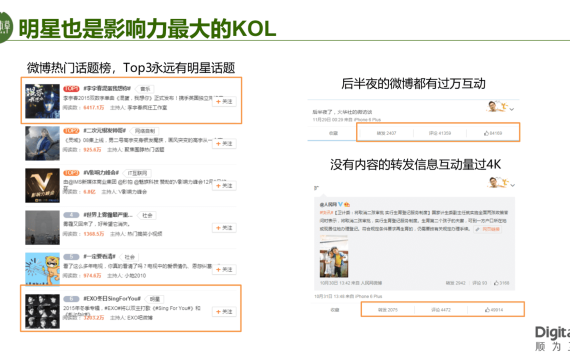This screenshot has height=360, width=570.
Task: Open the second post's dropdown chevron
Action: pos(513,185)
